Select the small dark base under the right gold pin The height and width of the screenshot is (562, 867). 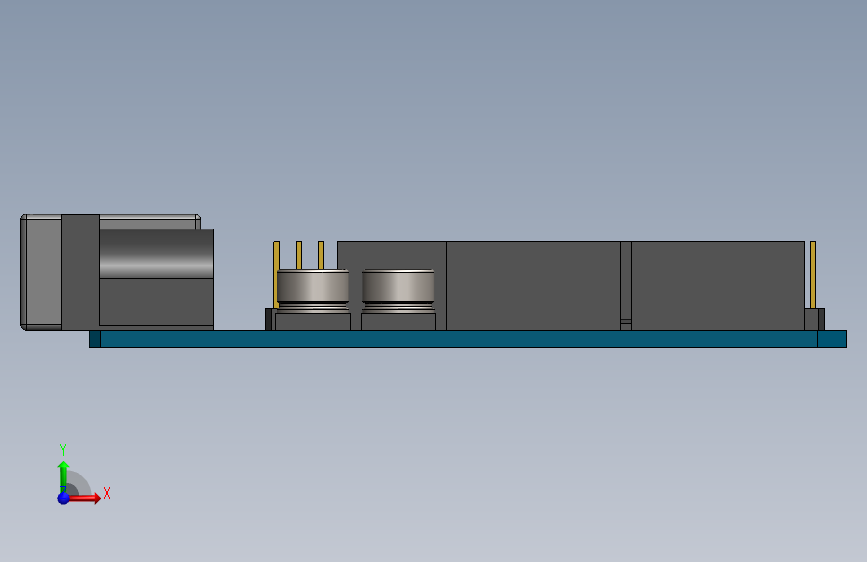pos(814,319)
